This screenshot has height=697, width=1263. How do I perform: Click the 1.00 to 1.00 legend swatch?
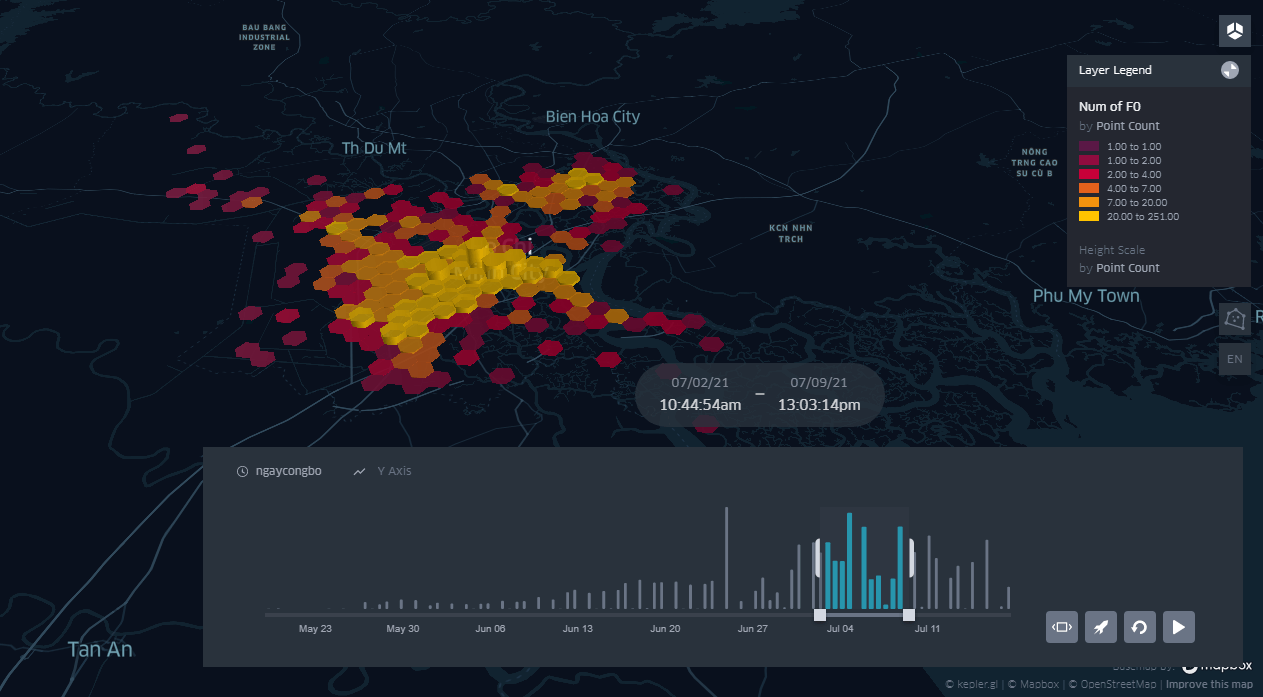[x=1087, y=146]
